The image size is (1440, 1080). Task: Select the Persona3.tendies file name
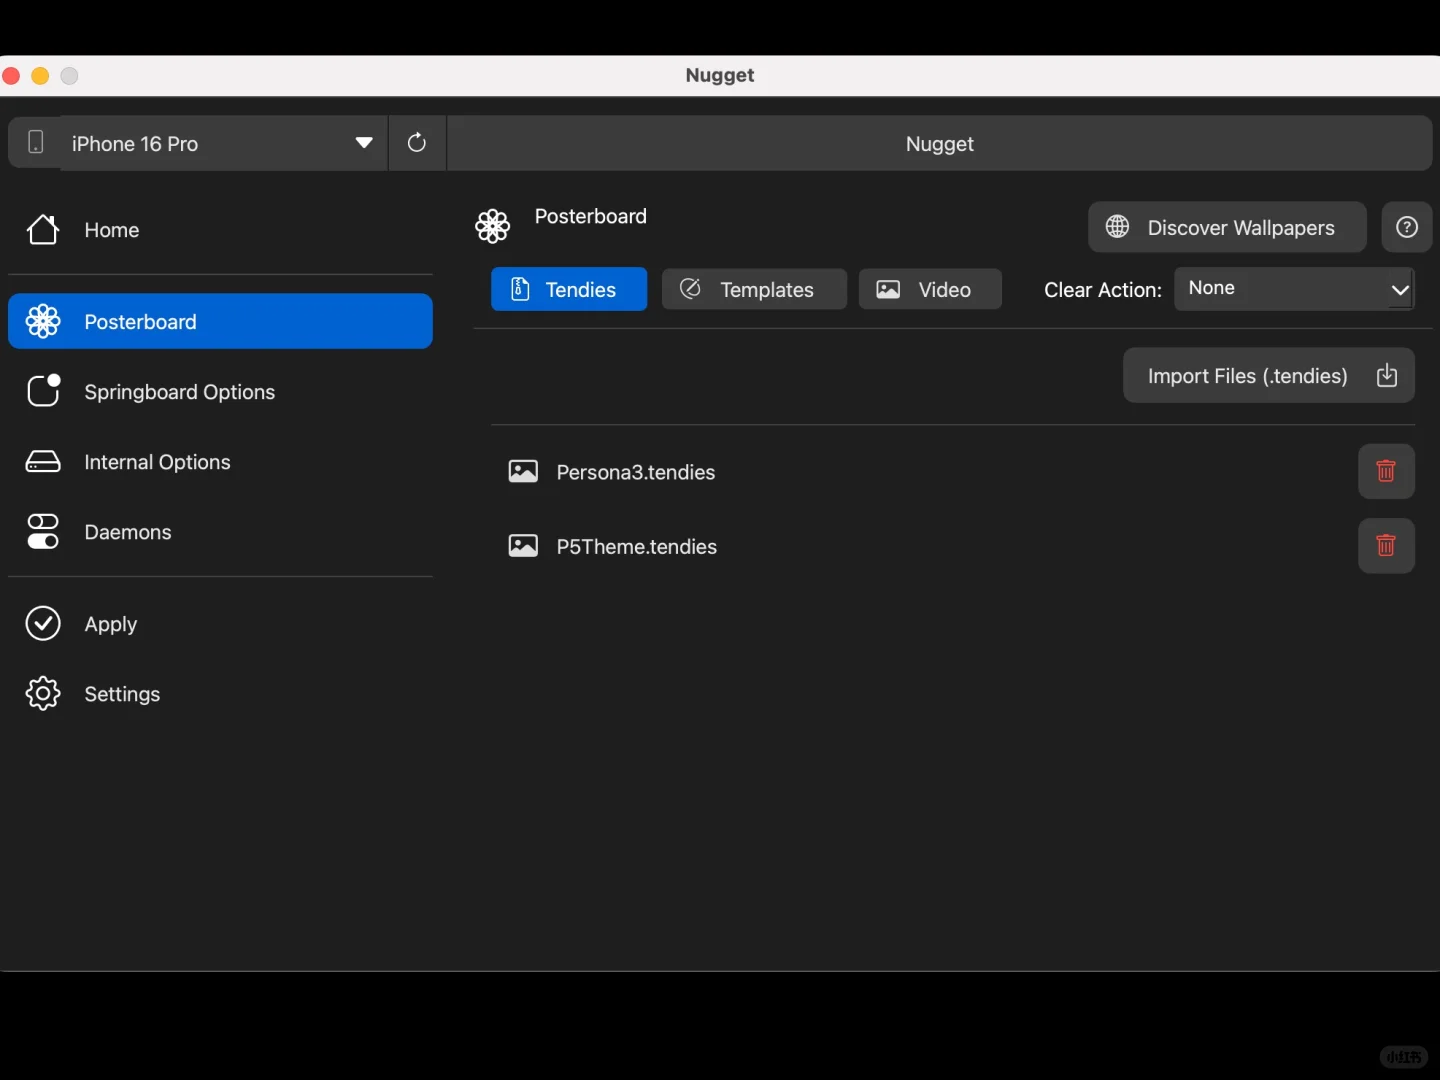pyautogui.click(x=636, y=472)
